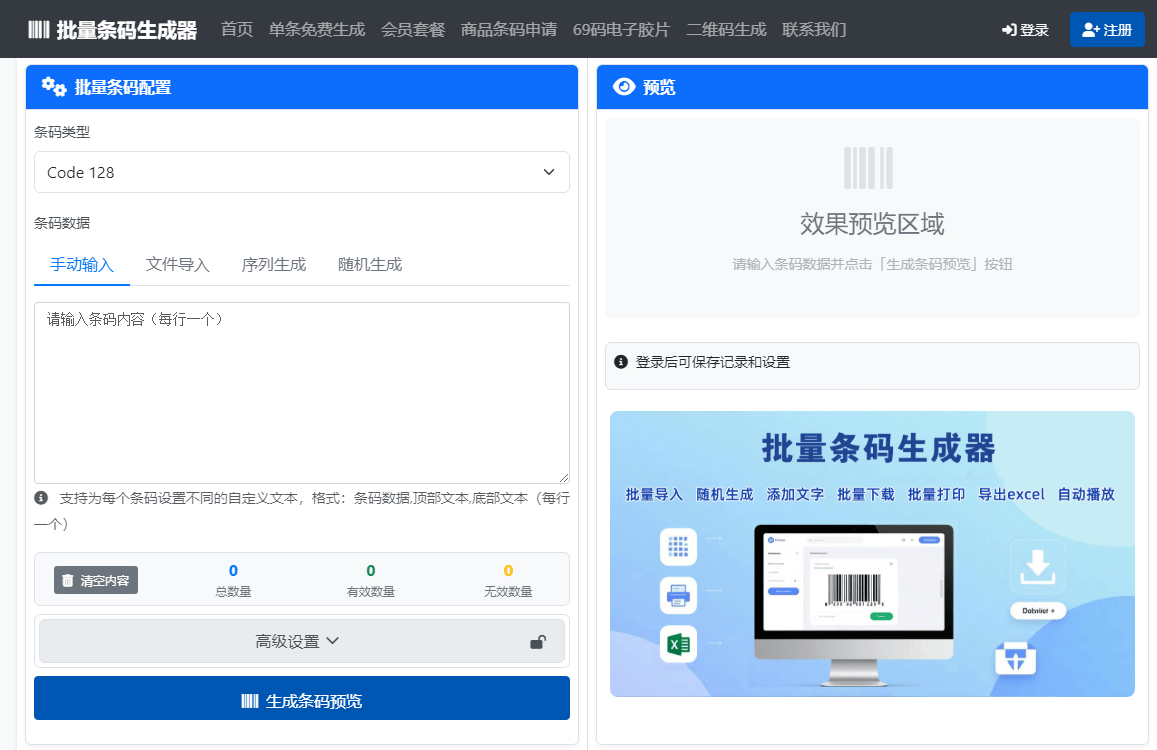Open 69码电子胶片 in the navigation bar
The width and height of the screenshot is (1157, 750).
point(621,30)
